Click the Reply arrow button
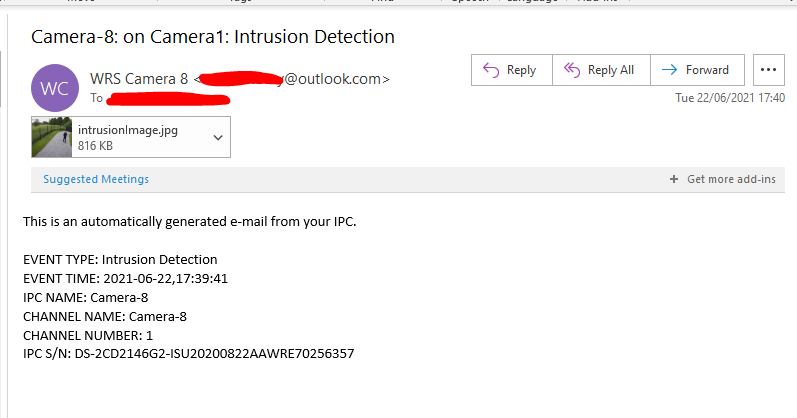The height and width of the screenshot is (418, 797). coord(510,70)
